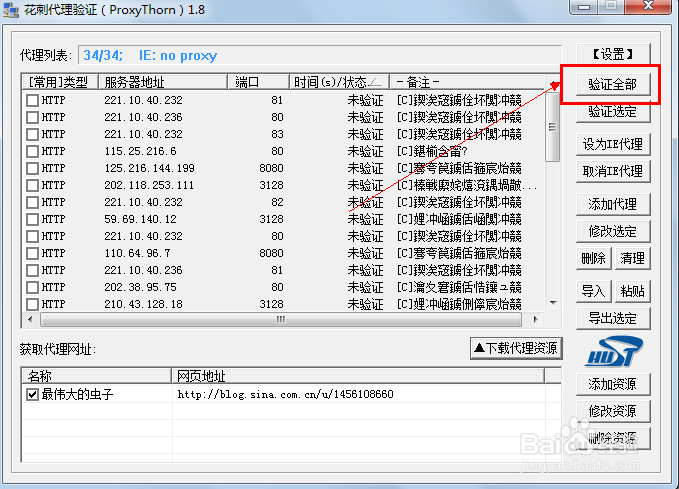Select the server address 202.118.253.111

point(149,185)
